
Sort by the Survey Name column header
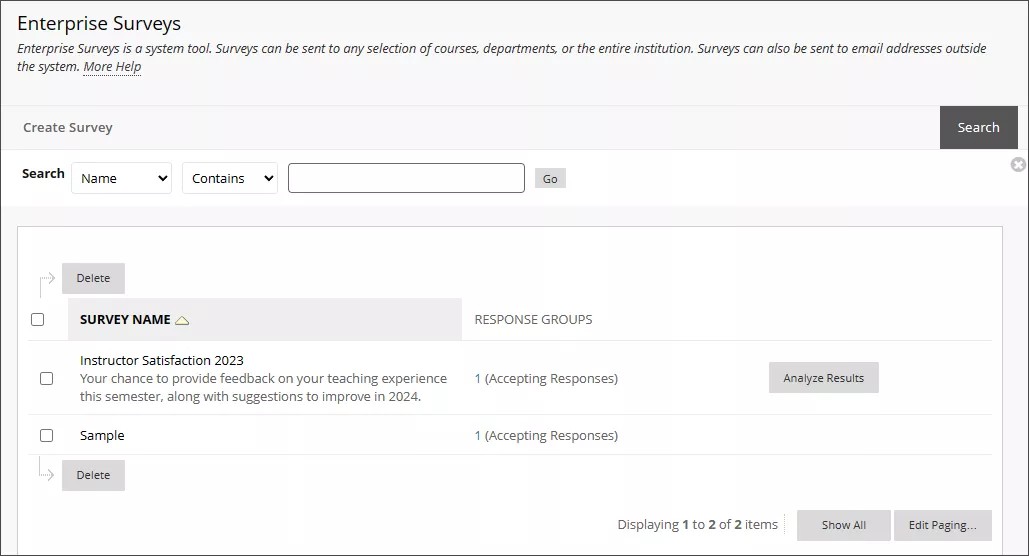125,320
